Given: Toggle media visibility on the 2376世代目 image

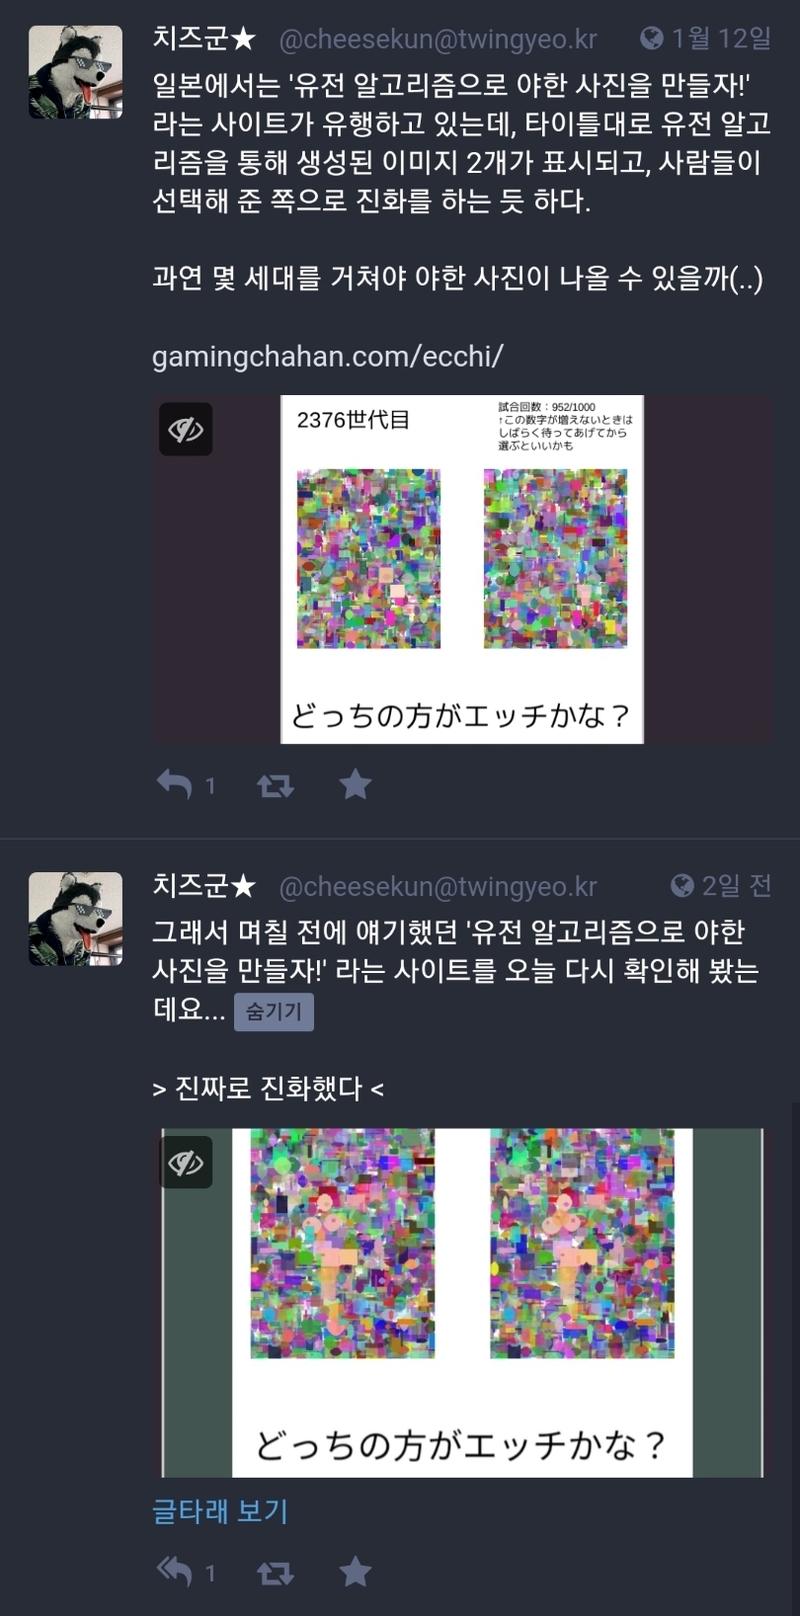Looking at the screenshot, I should (186, 429).
